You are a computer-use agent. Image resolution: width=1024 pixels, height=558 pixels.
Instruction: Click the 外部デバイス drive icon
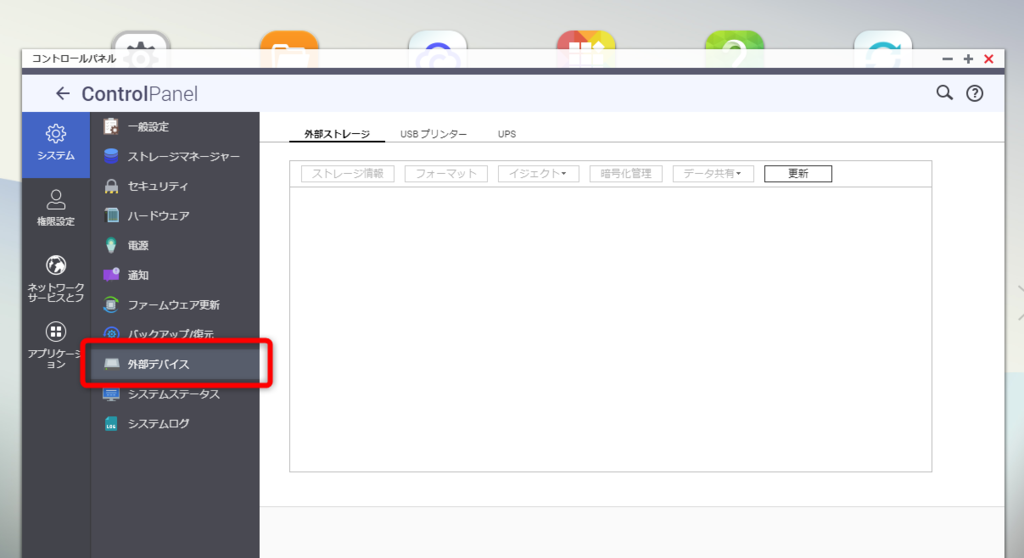[112, 364]
